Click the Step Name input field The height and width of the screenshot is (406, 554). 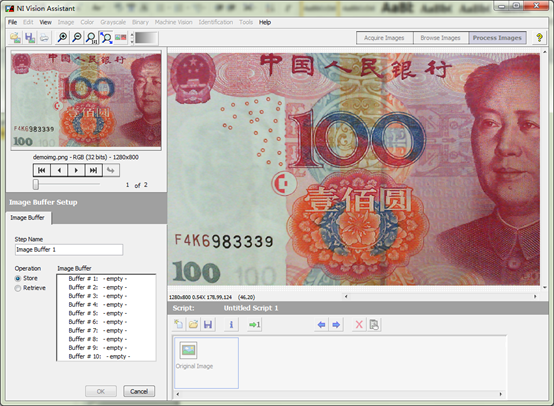[69, 249]
